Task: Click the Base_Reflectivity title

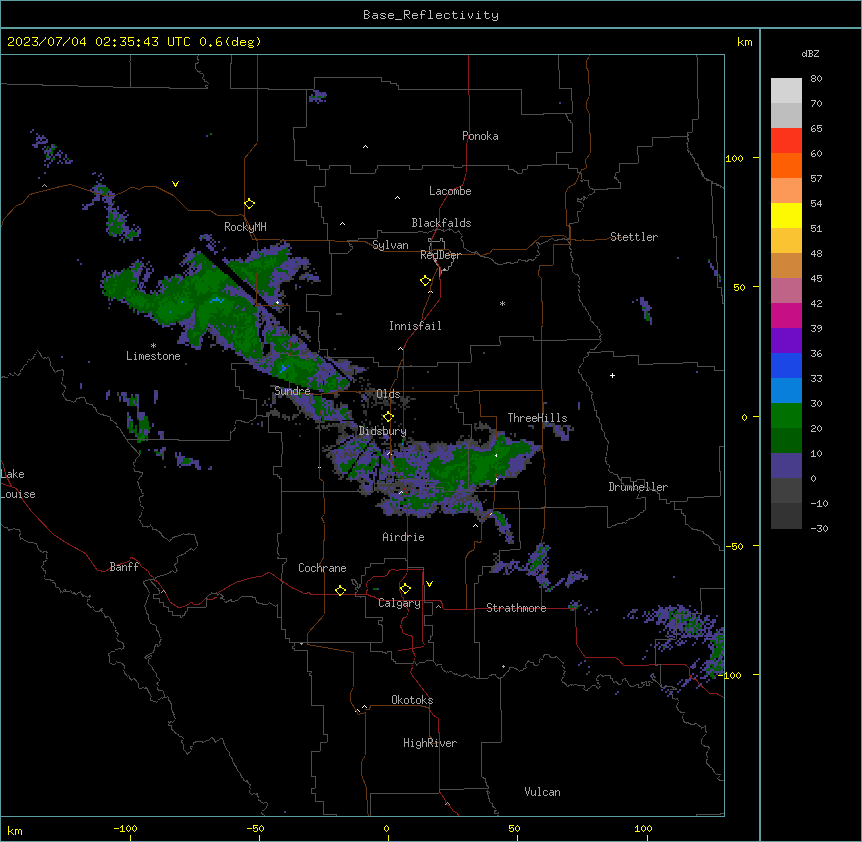Action: tap(431, 15)
